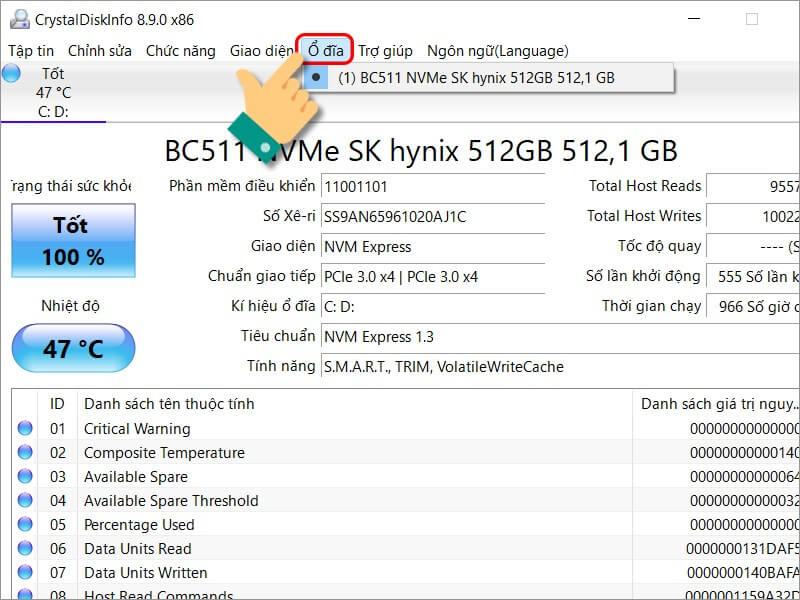Image resolution: width=800 pixels, height=600 pixels.
Task: Select the BC511 NVMe SK hynix disk option
Action: point(475,77)
